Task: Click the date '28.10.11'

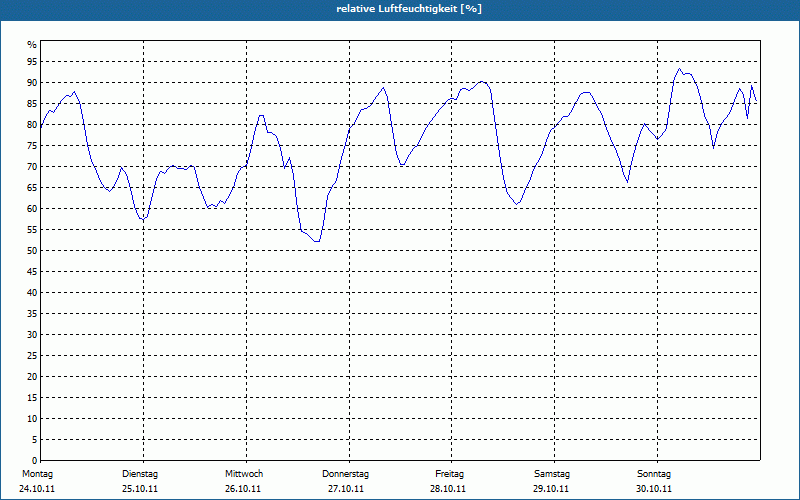Action: pos(448,489)
